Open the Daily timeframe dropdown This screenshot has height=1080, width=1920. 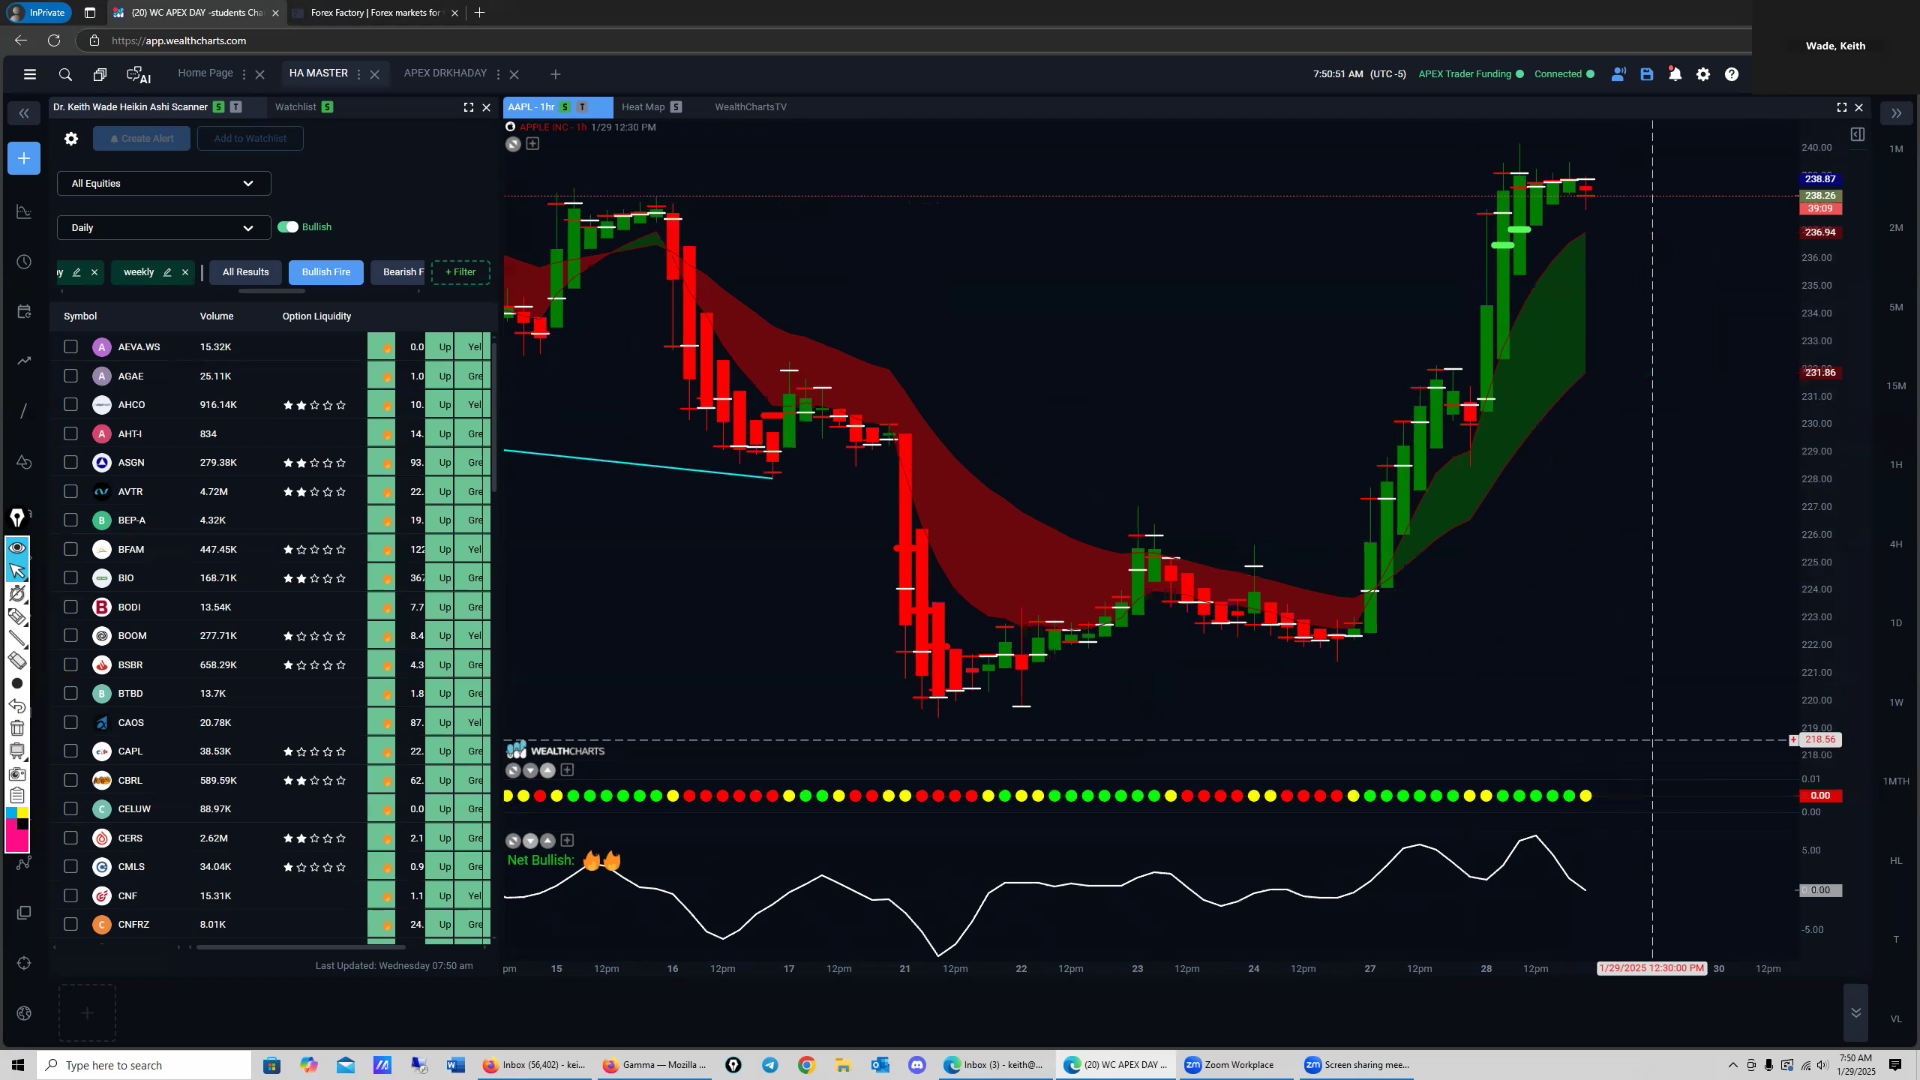pyautogui.click(x=164, y=228)
